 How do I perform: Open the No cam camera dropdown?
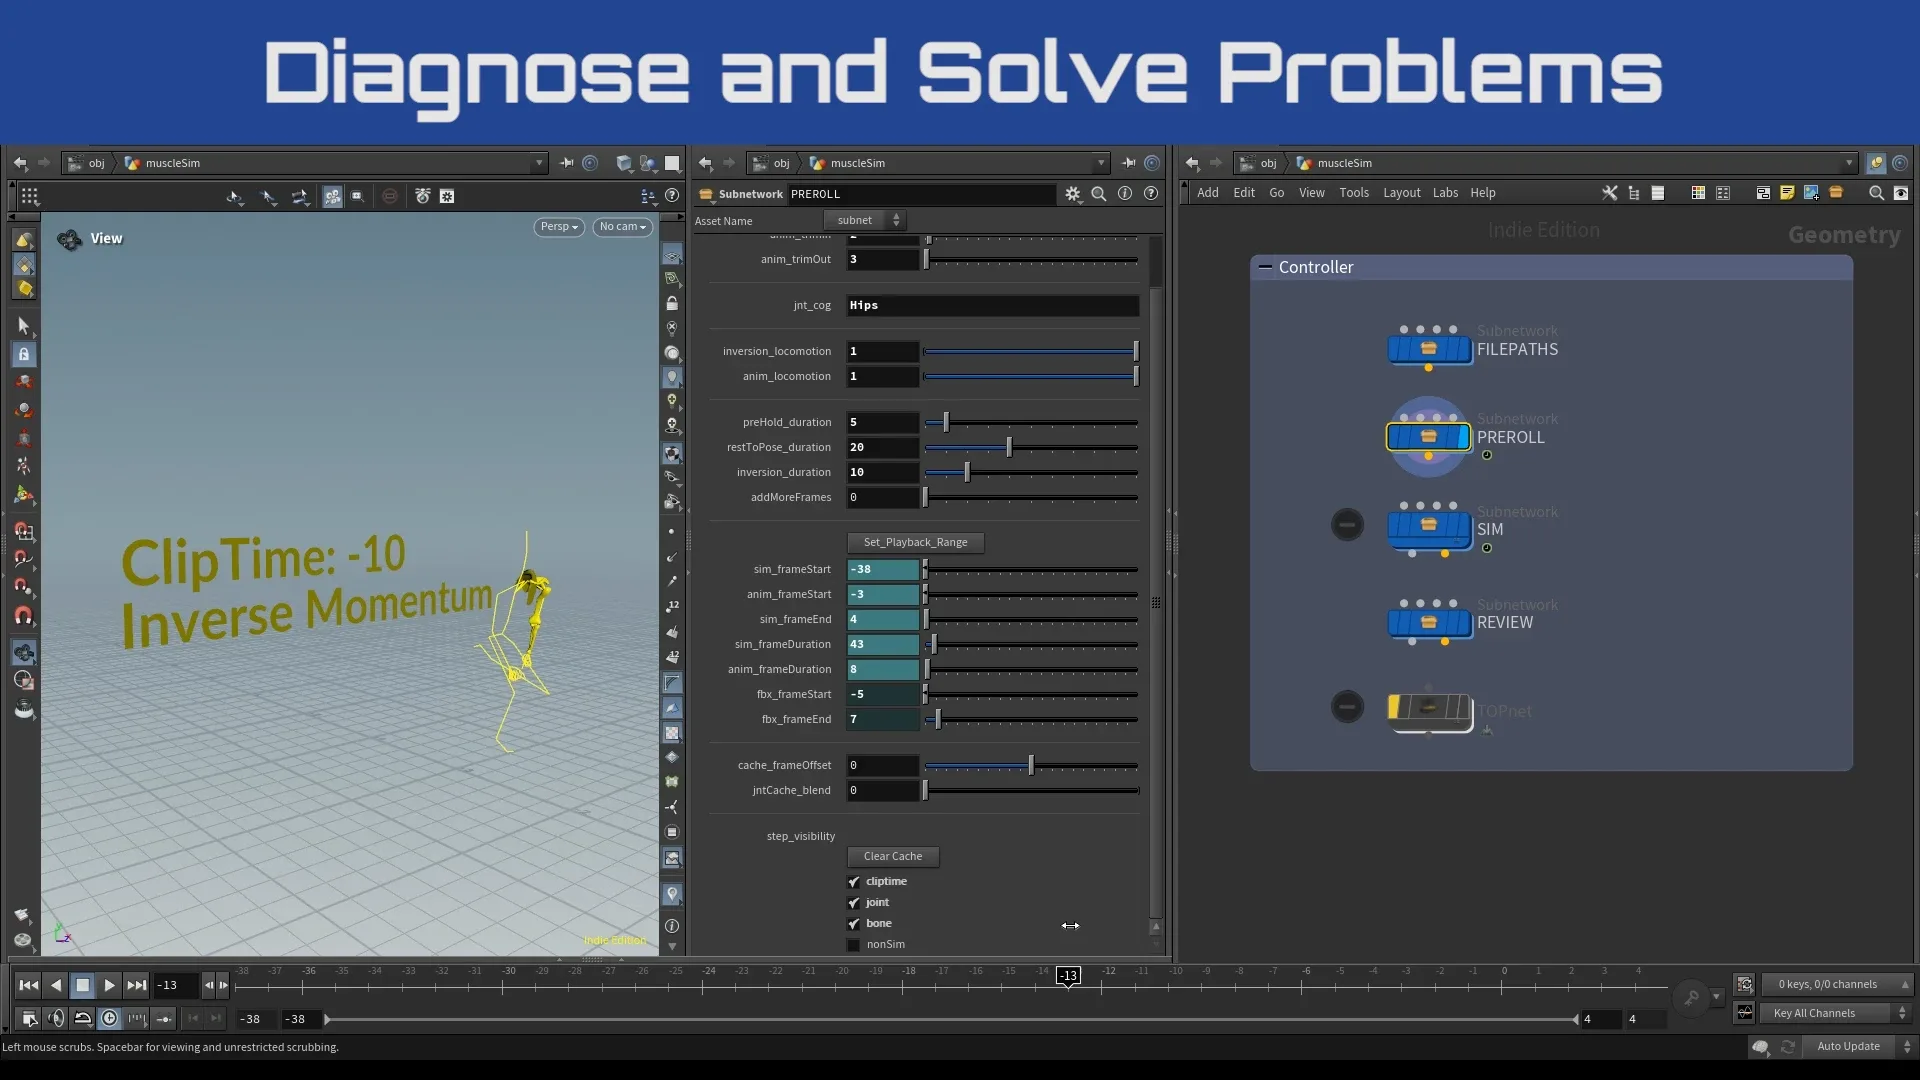point(622,227)
